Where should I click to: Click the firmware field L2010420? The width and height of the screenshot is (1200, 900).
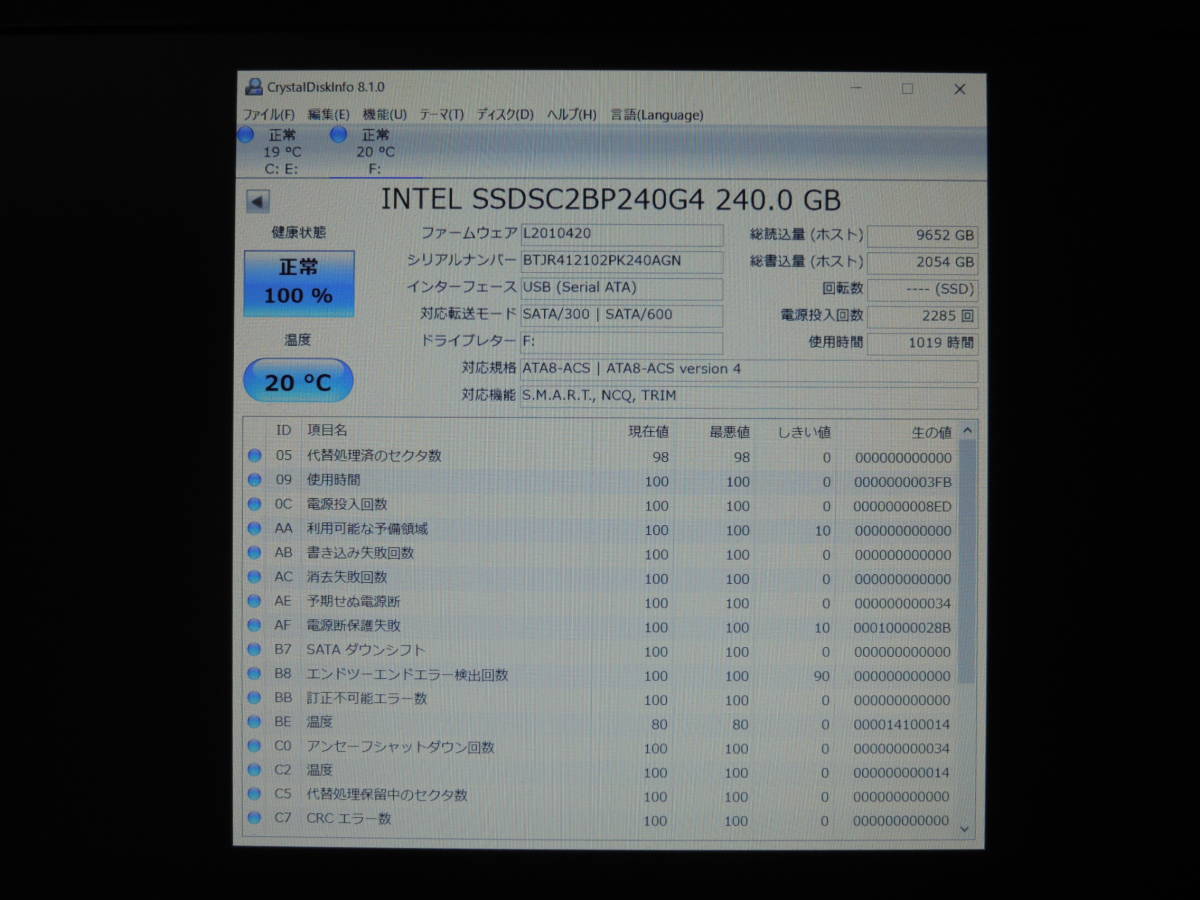coord(621,234)
